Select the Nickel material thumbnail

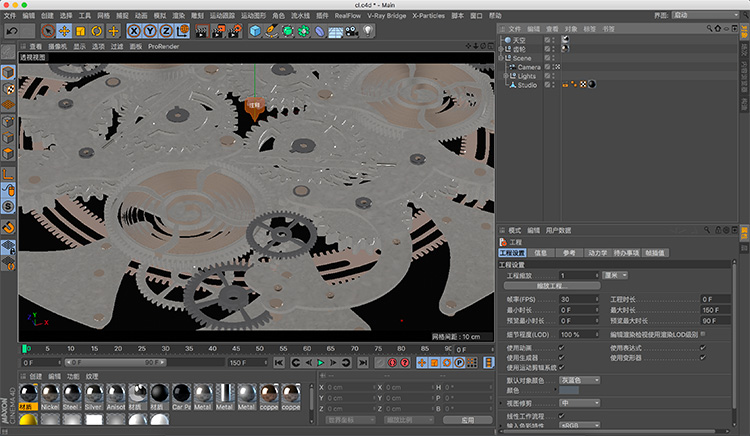50,397
